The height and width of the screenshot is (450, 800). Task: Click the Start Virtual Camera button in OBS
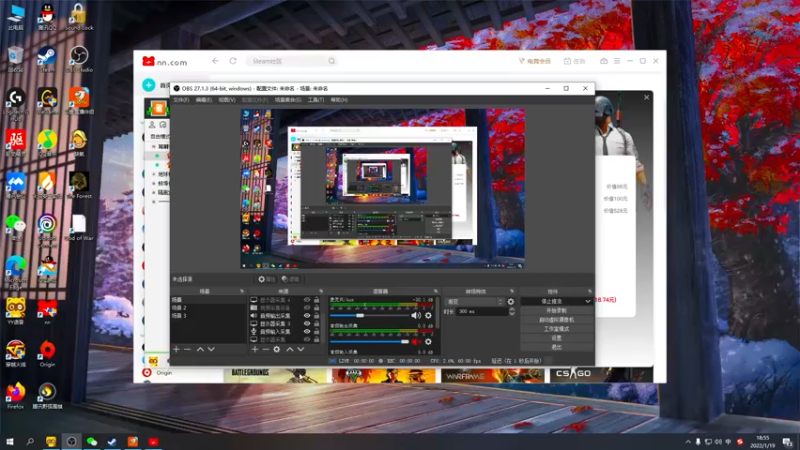pos(556,320)
